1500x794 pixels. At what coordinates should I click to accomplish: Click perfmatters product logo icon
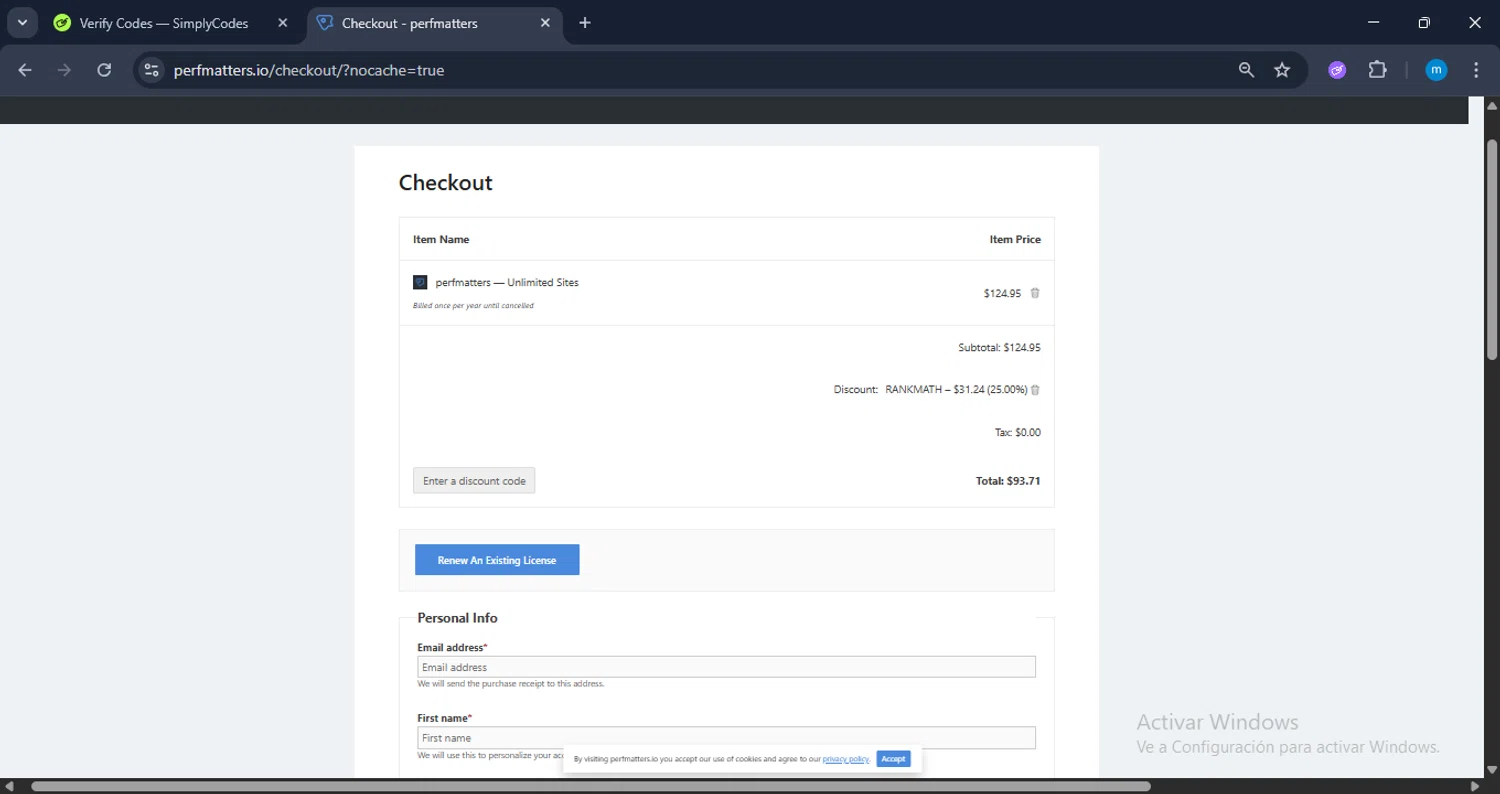pos(420,282)
